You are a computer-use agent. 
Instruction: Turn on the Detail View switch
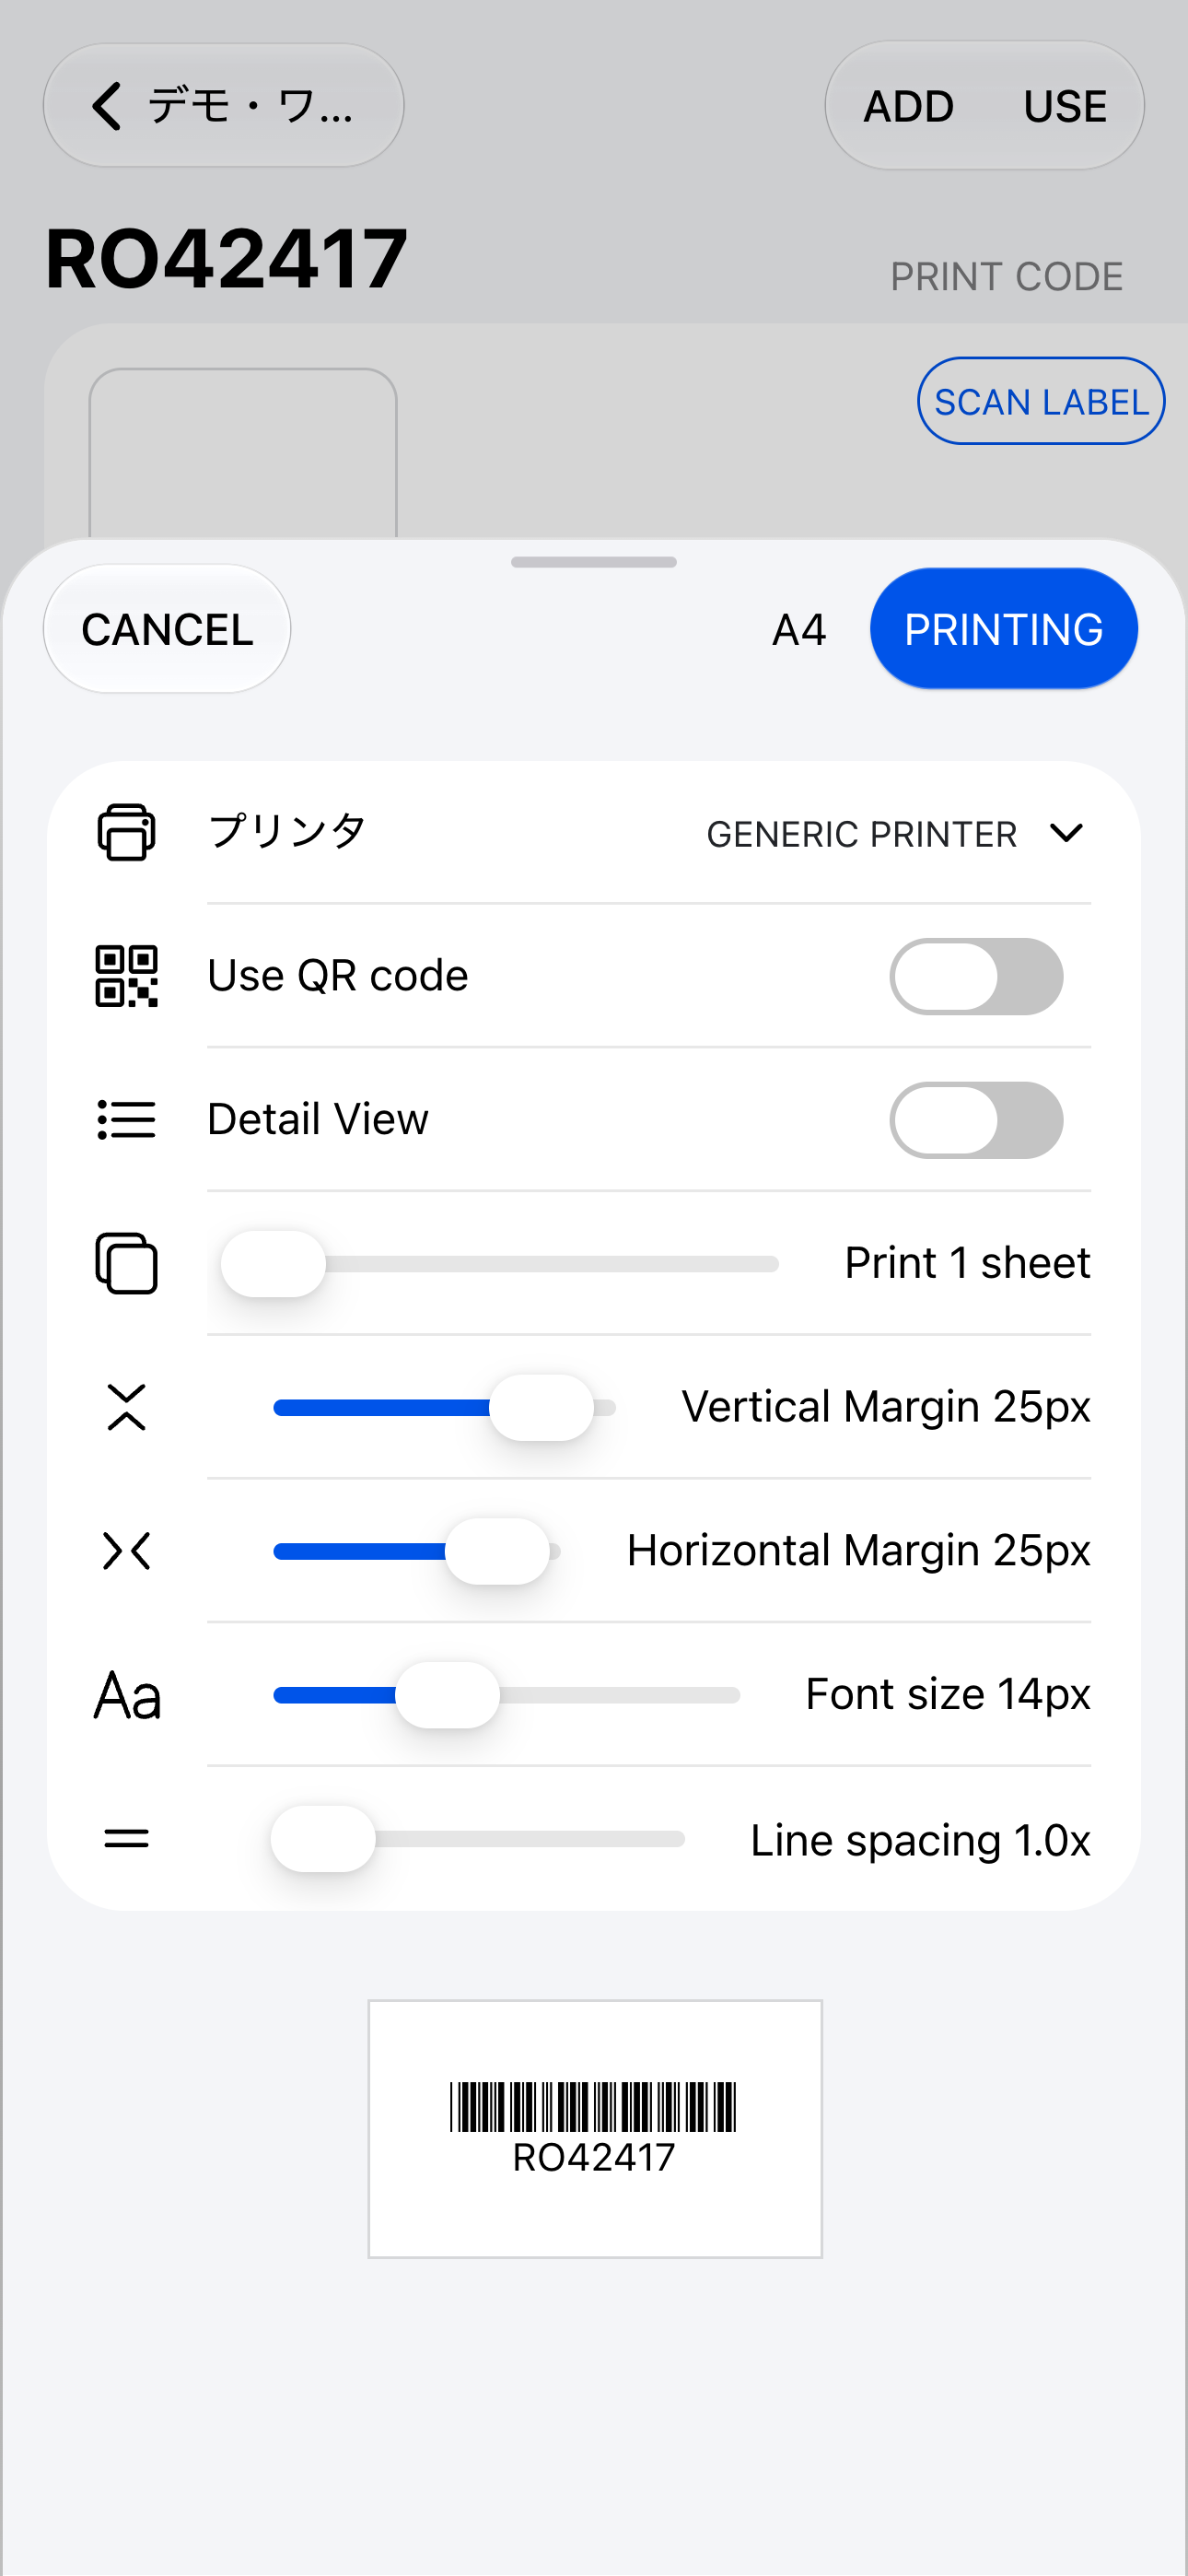tap(976, 1120)
